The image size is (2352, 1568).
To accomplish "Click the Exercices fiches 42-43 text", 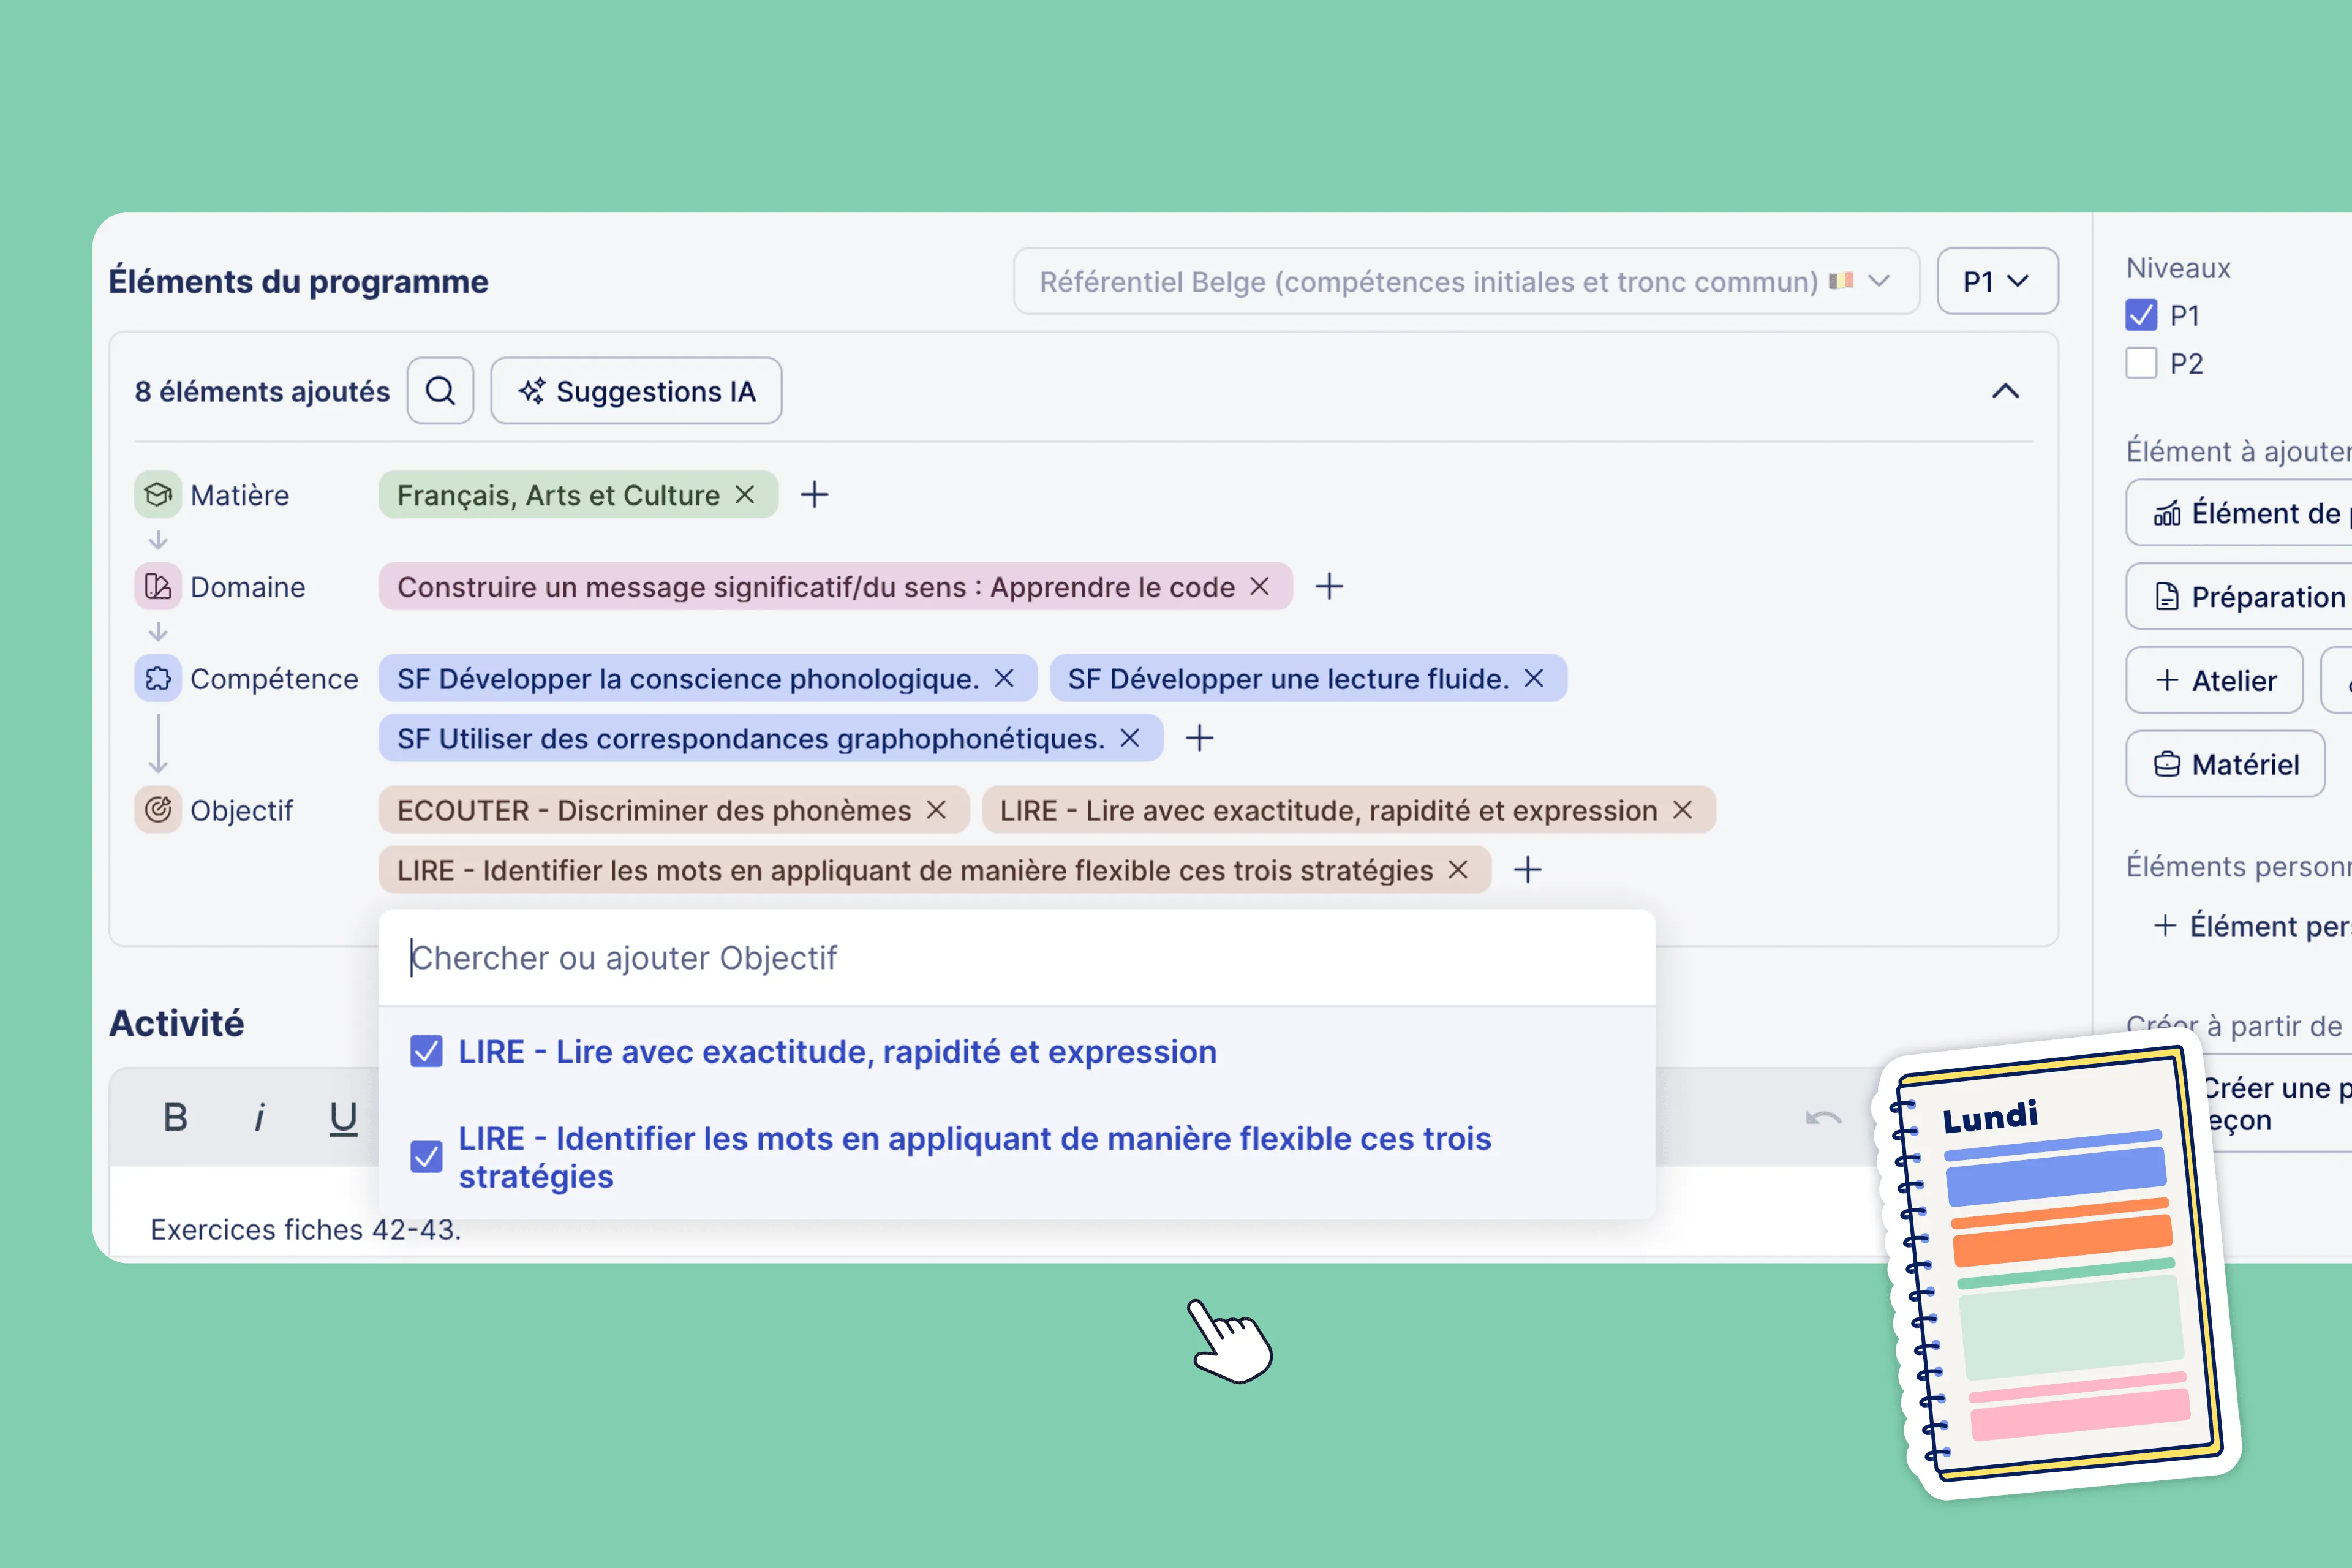I will tap(306, 1230).
